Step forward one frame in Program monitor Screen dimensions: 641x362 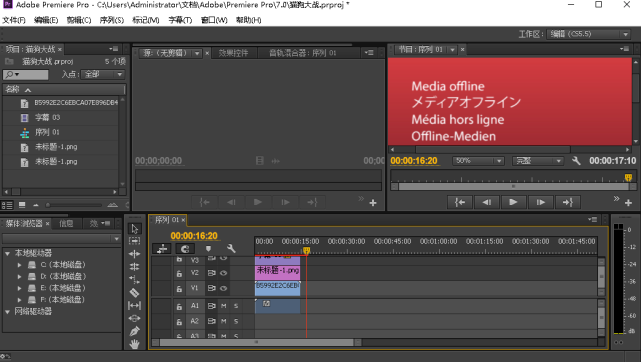[x=540, y=202]
